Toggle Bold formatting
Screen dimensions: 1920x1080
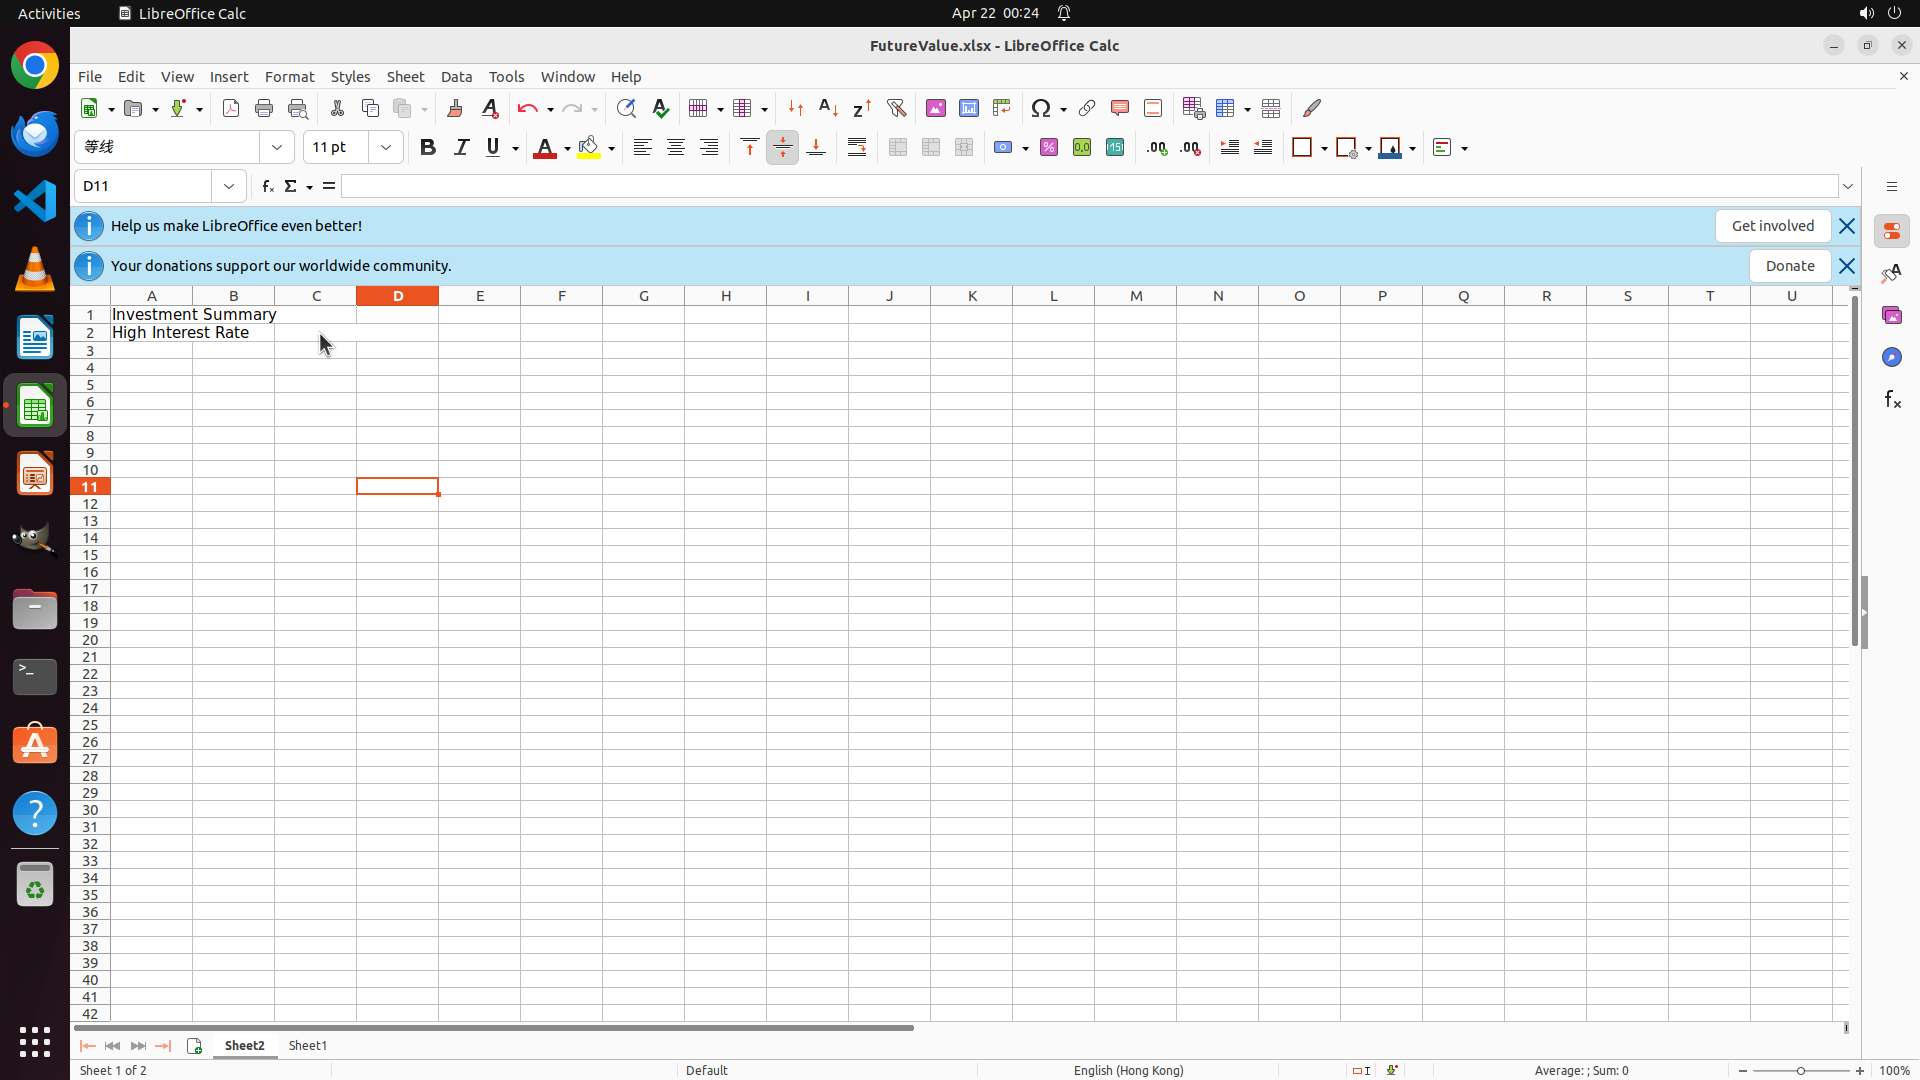[428, 148]
